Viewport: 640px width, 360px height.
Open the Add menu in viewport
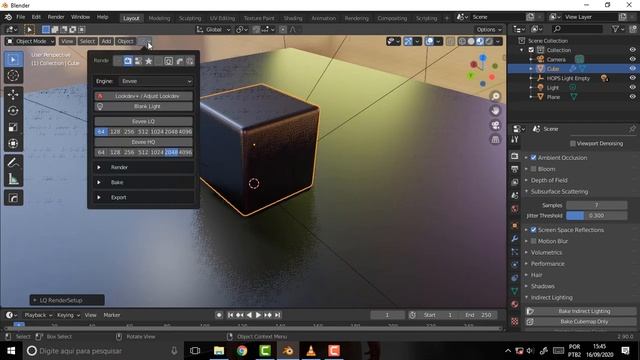(x=106, y=41)
